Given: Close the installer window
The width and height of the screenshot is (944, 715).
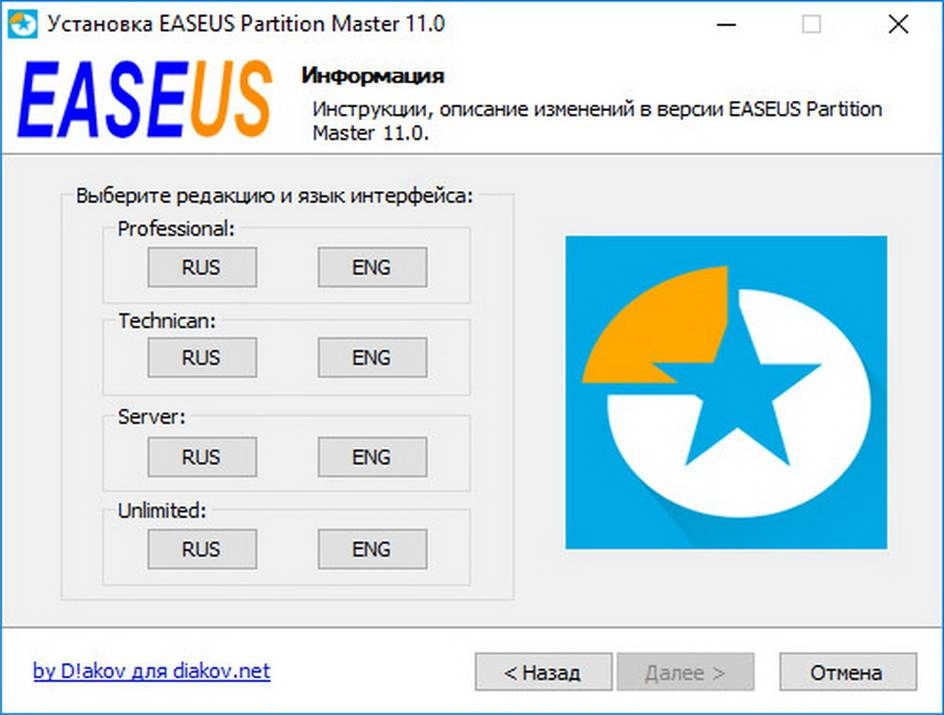Looking at the screenshot, I should pos(898,25).
